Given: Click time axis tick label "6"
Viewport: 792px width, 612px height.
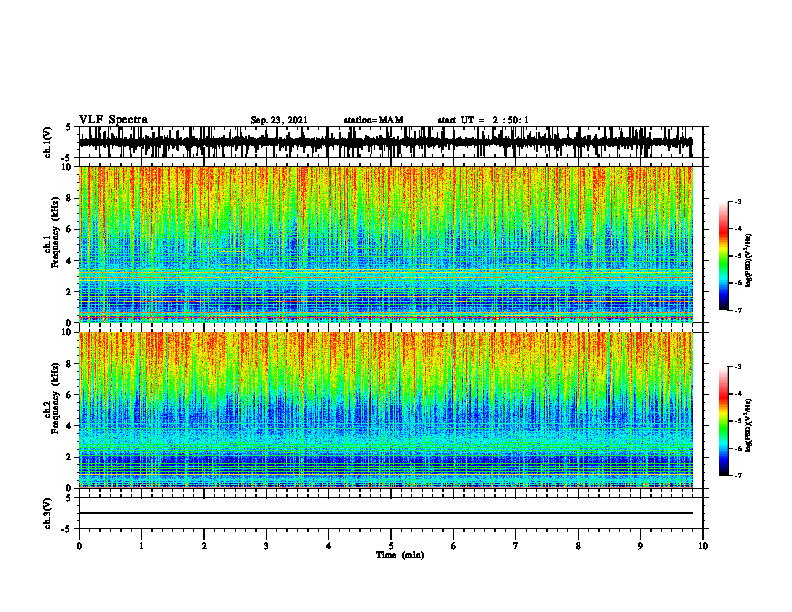Looking at the screenshot, I should click(454, 546).
